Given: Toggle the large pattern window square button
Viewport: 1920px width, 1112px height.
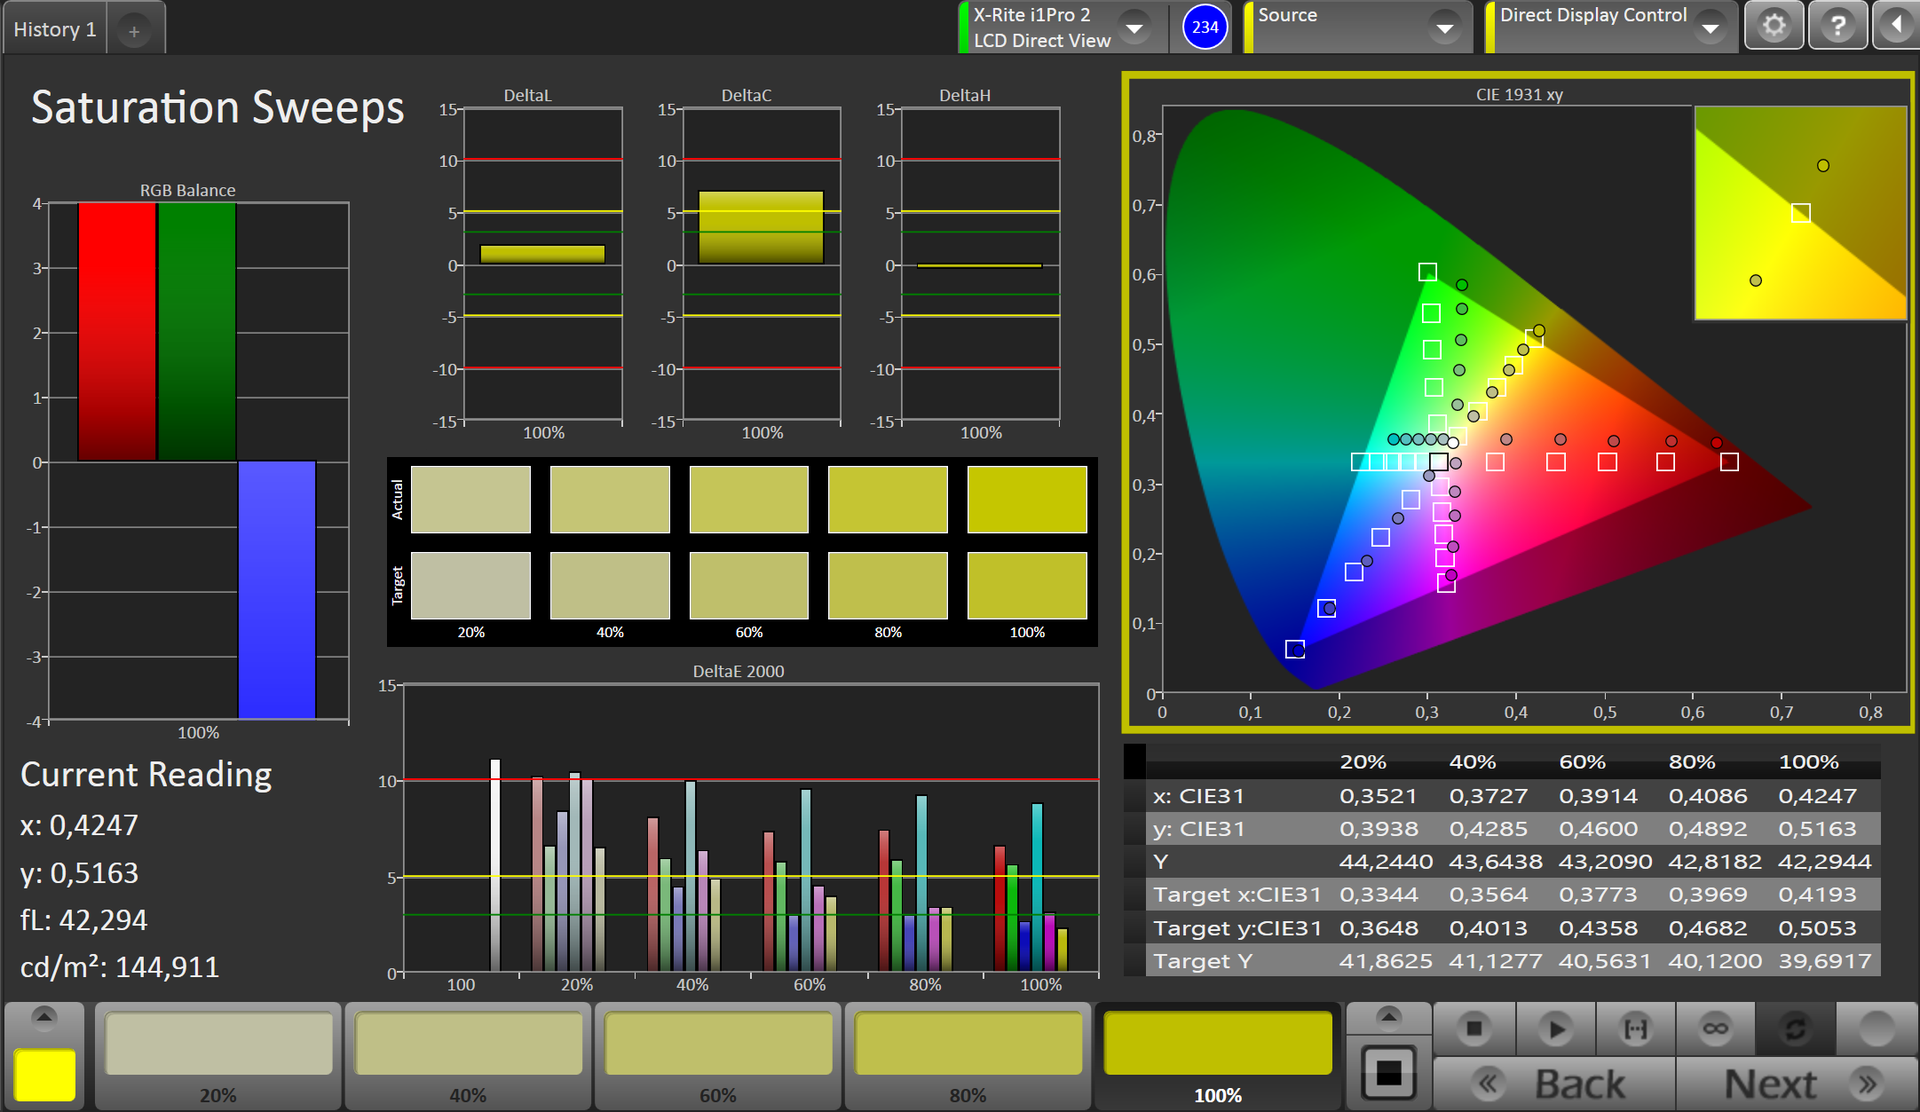Looking at the screenshot, I should click(x=1388, y=1073).
